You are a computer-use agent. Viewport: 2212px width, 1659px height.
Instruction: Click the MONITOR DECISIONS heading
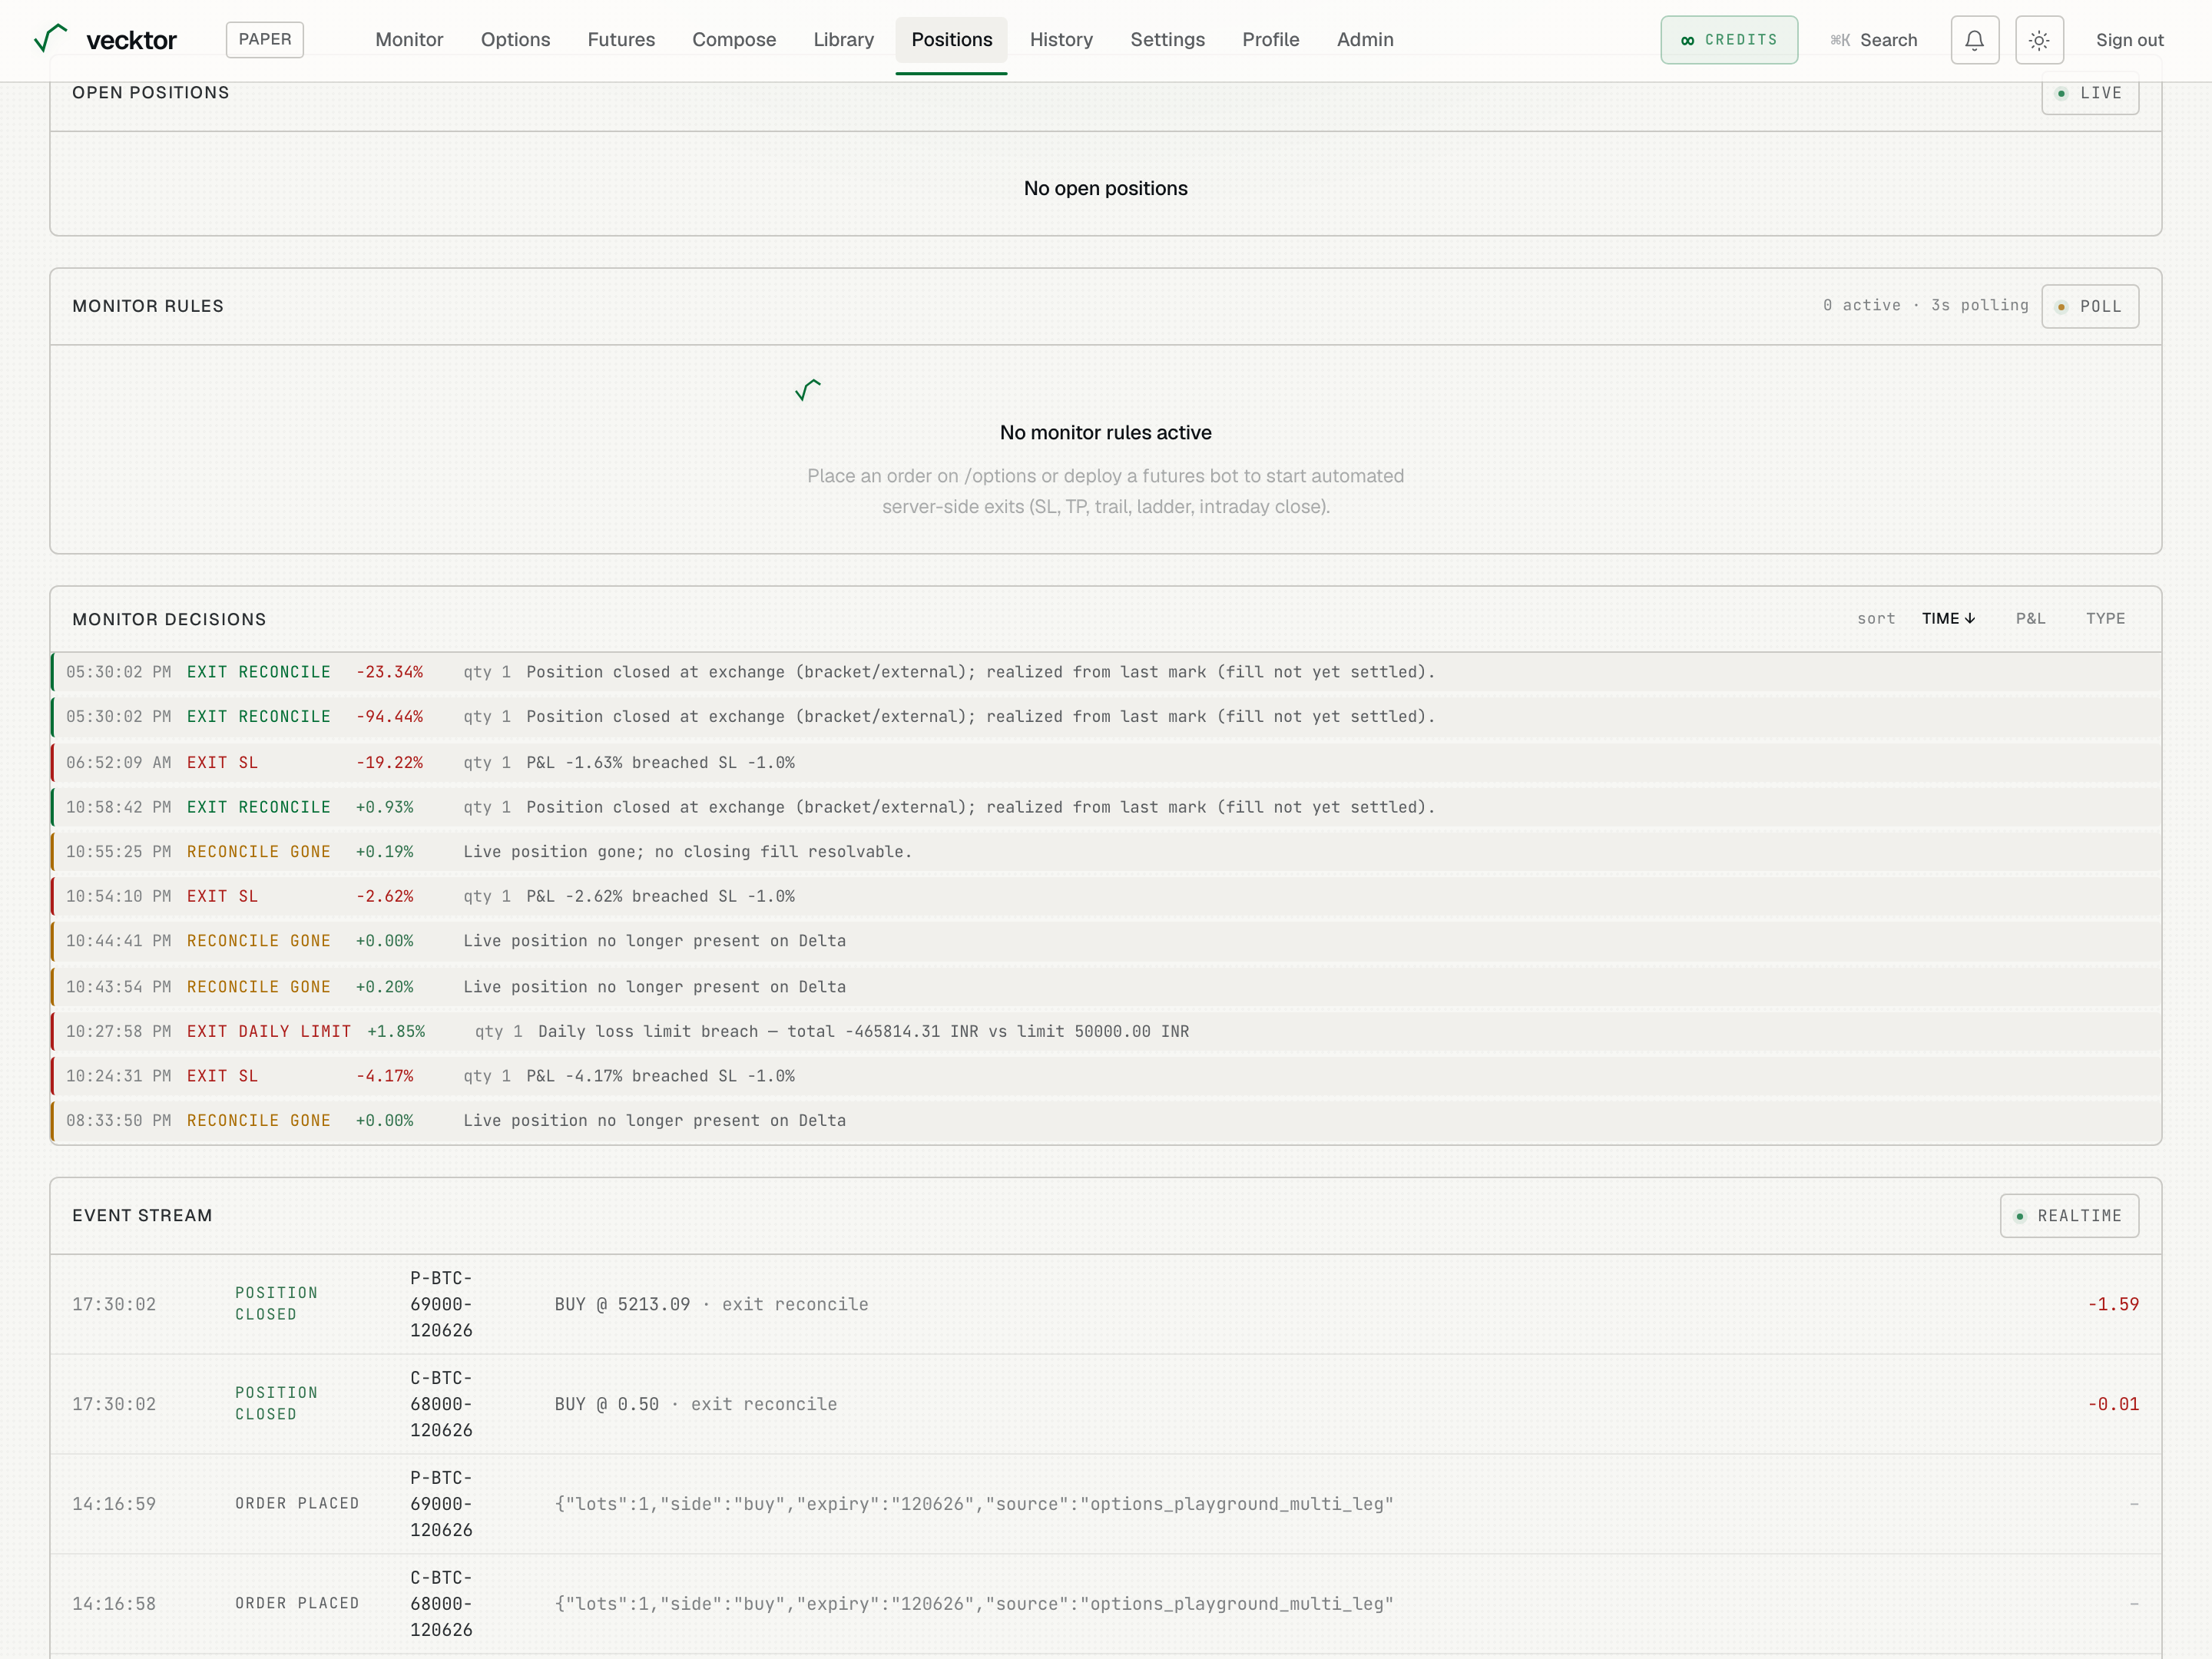(x=169, y=619)
